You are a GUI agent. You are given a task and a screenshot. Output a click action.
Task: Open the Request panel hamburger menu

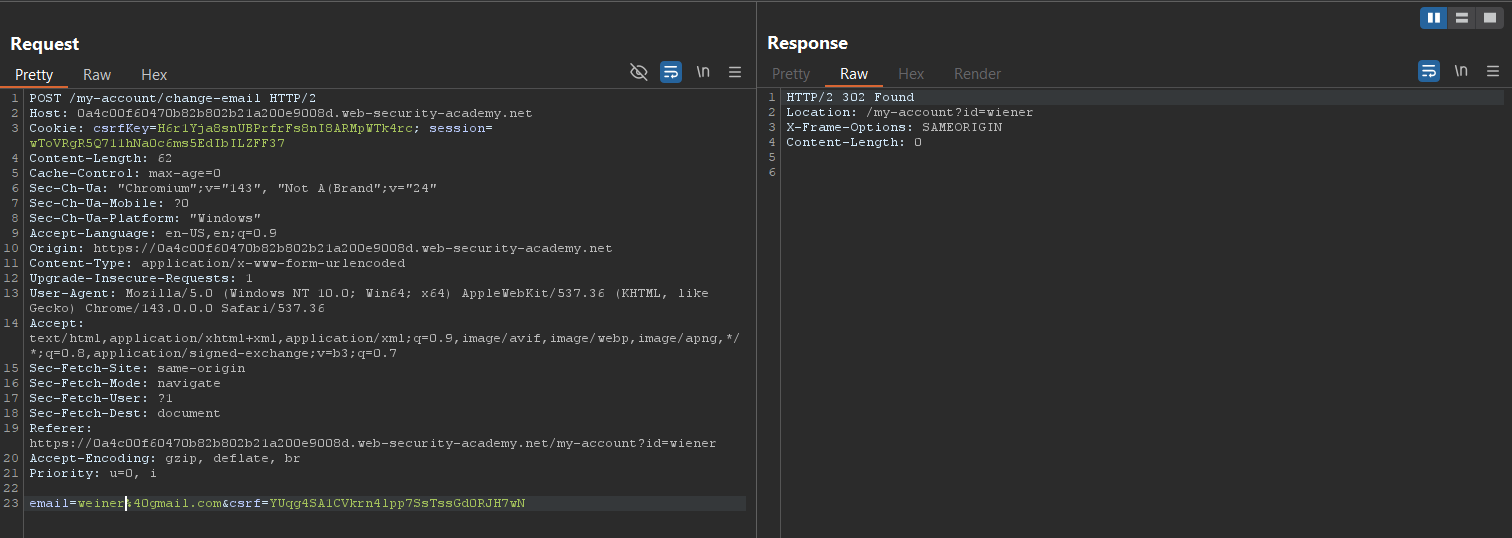(735, 72)
